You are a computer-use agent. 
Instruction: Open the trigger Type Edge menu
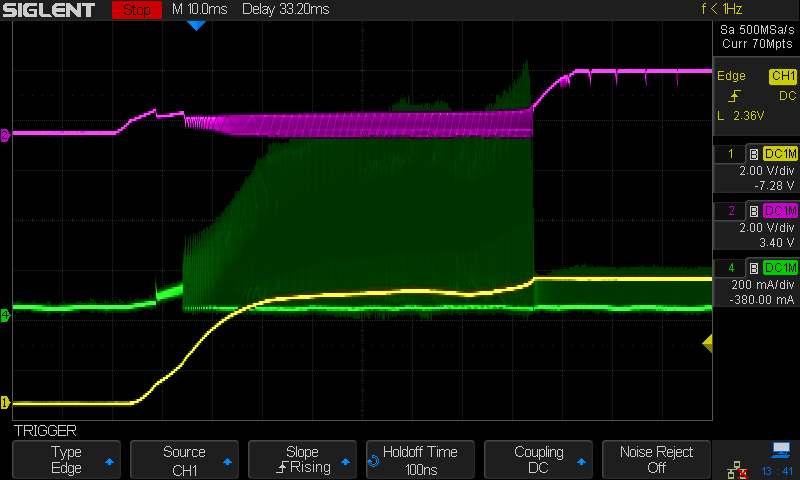pyautogui.click(x=66, y=460)
